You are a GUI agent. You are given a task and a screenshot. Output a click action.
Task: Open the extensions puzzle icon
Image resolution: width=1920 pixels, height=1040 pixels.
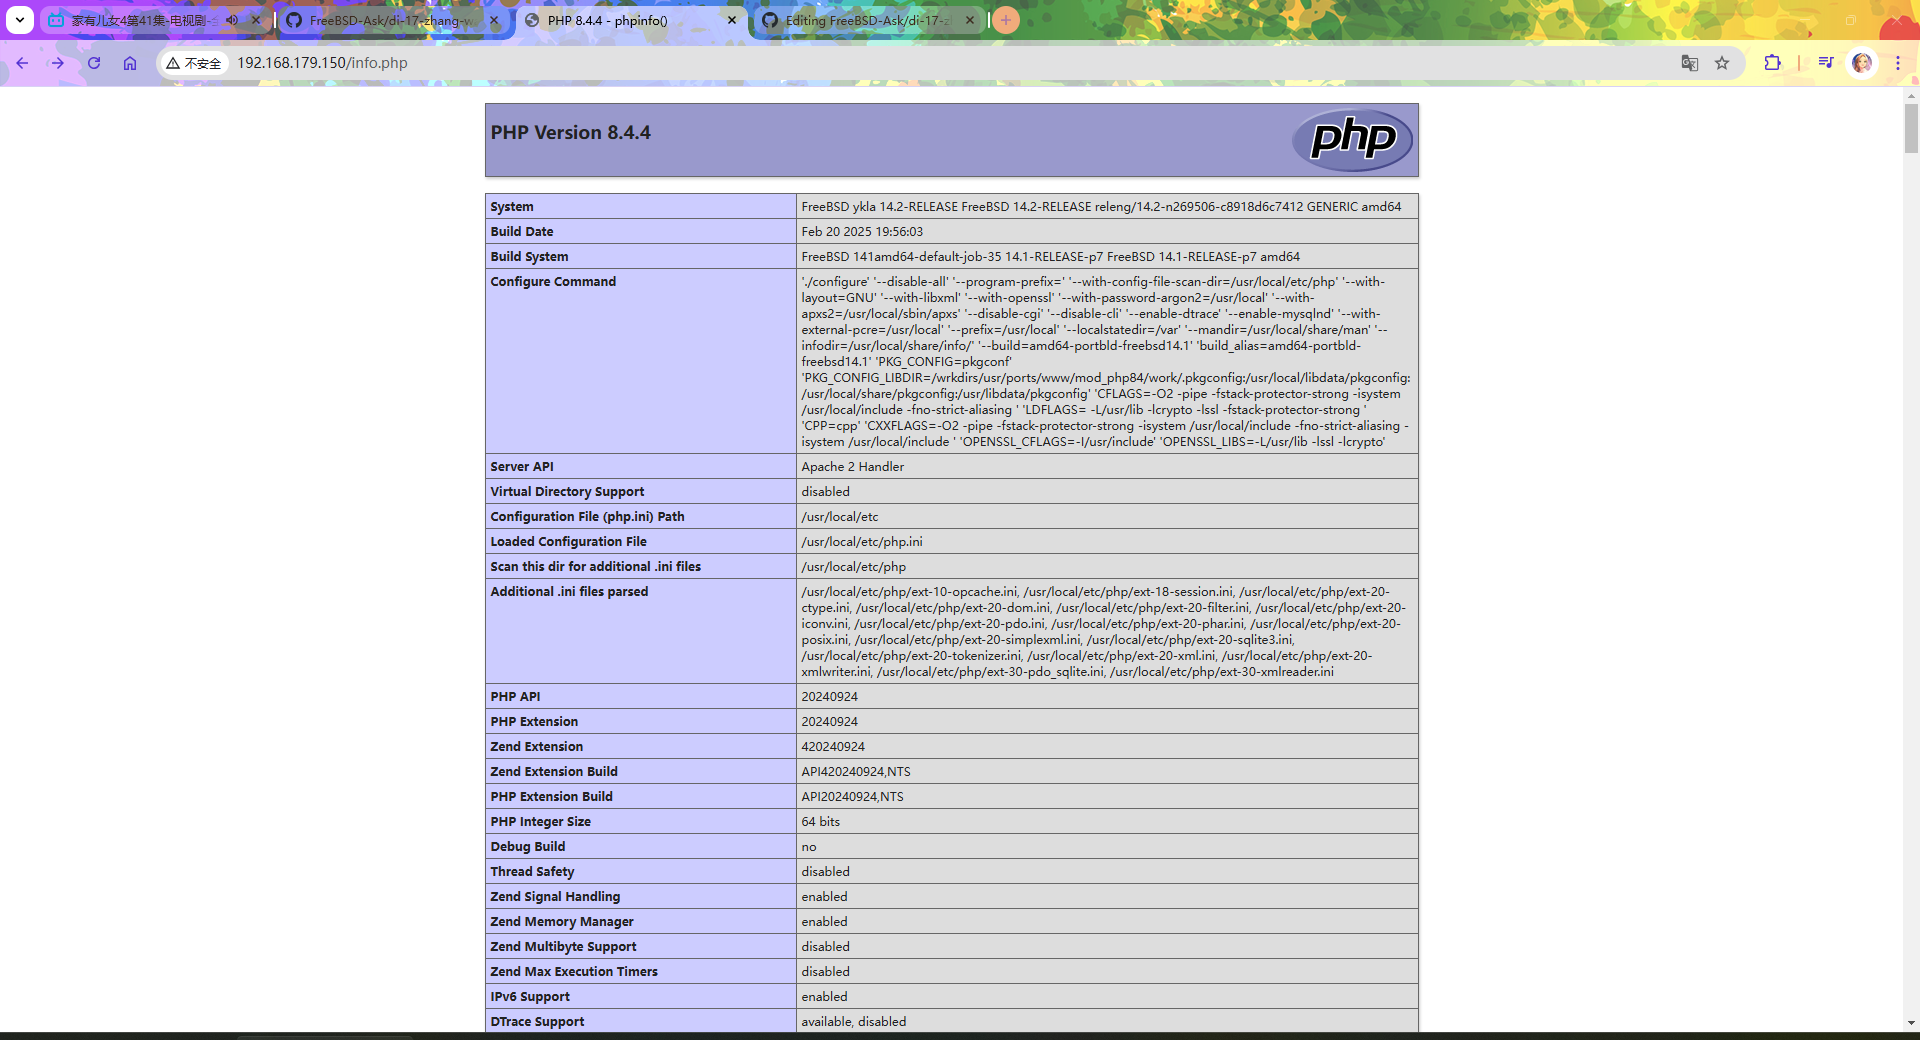[1772, 63]
